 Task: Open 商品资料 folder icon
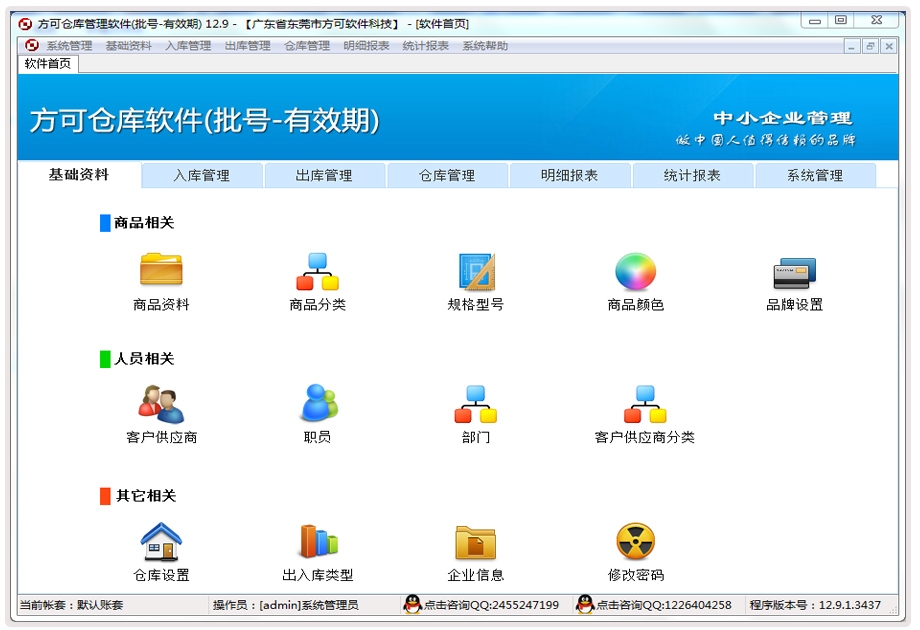161,270
